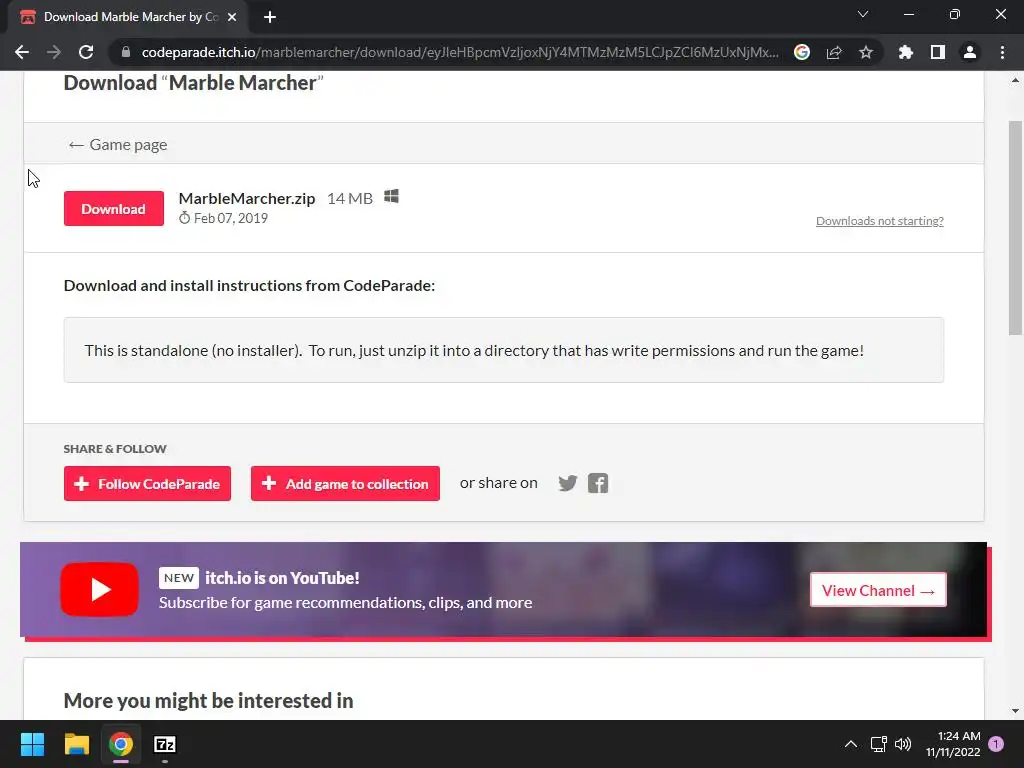Open File Explorer from taskbar
This screenshot has width=1024, height=768.
pyautogui.click(x=76, y=744)
